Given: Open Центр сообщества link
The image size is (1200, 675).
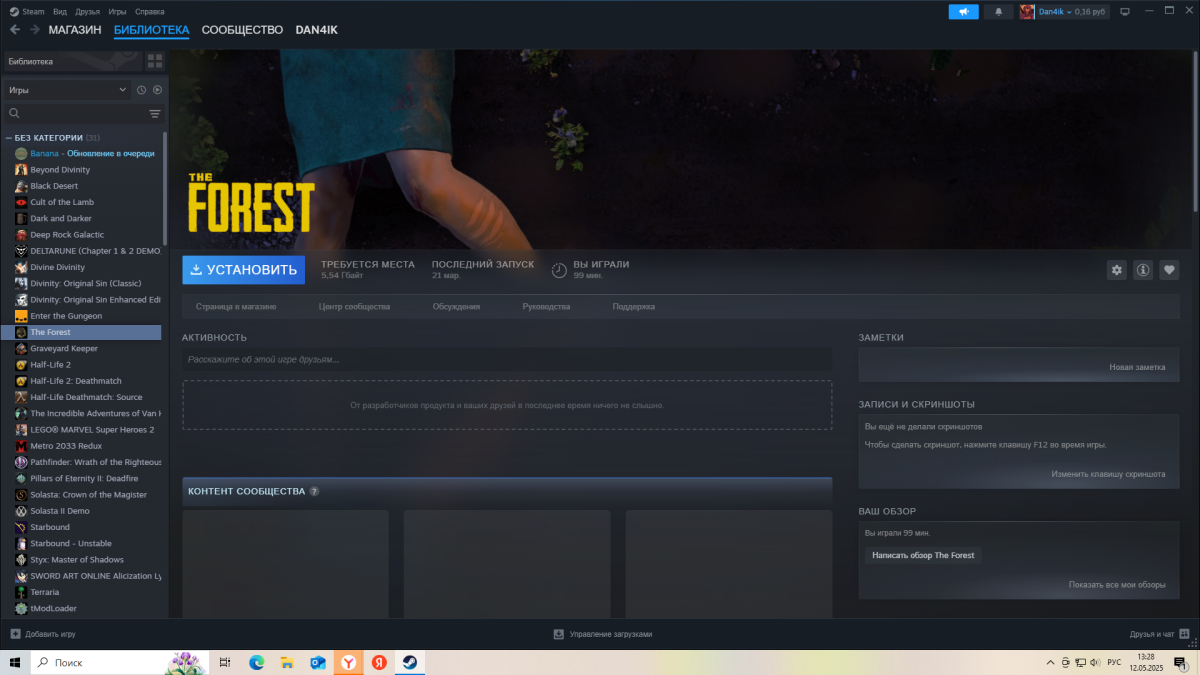Looking at the screenshot, I should [354, 307].
